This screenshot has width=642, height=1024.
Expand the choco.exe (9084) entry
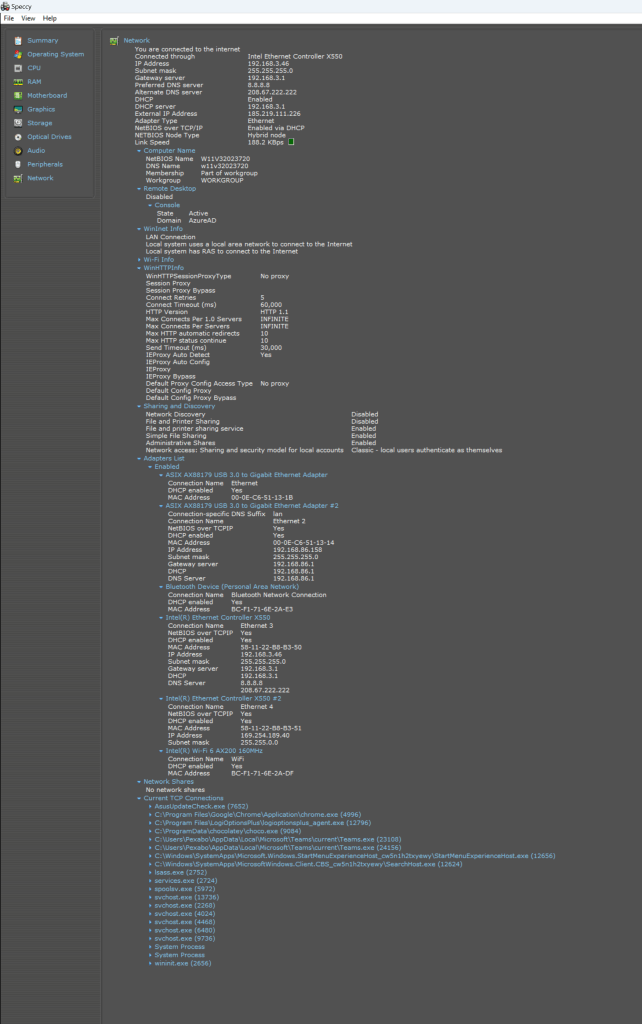pyautogui.click(x=150, y=831)
